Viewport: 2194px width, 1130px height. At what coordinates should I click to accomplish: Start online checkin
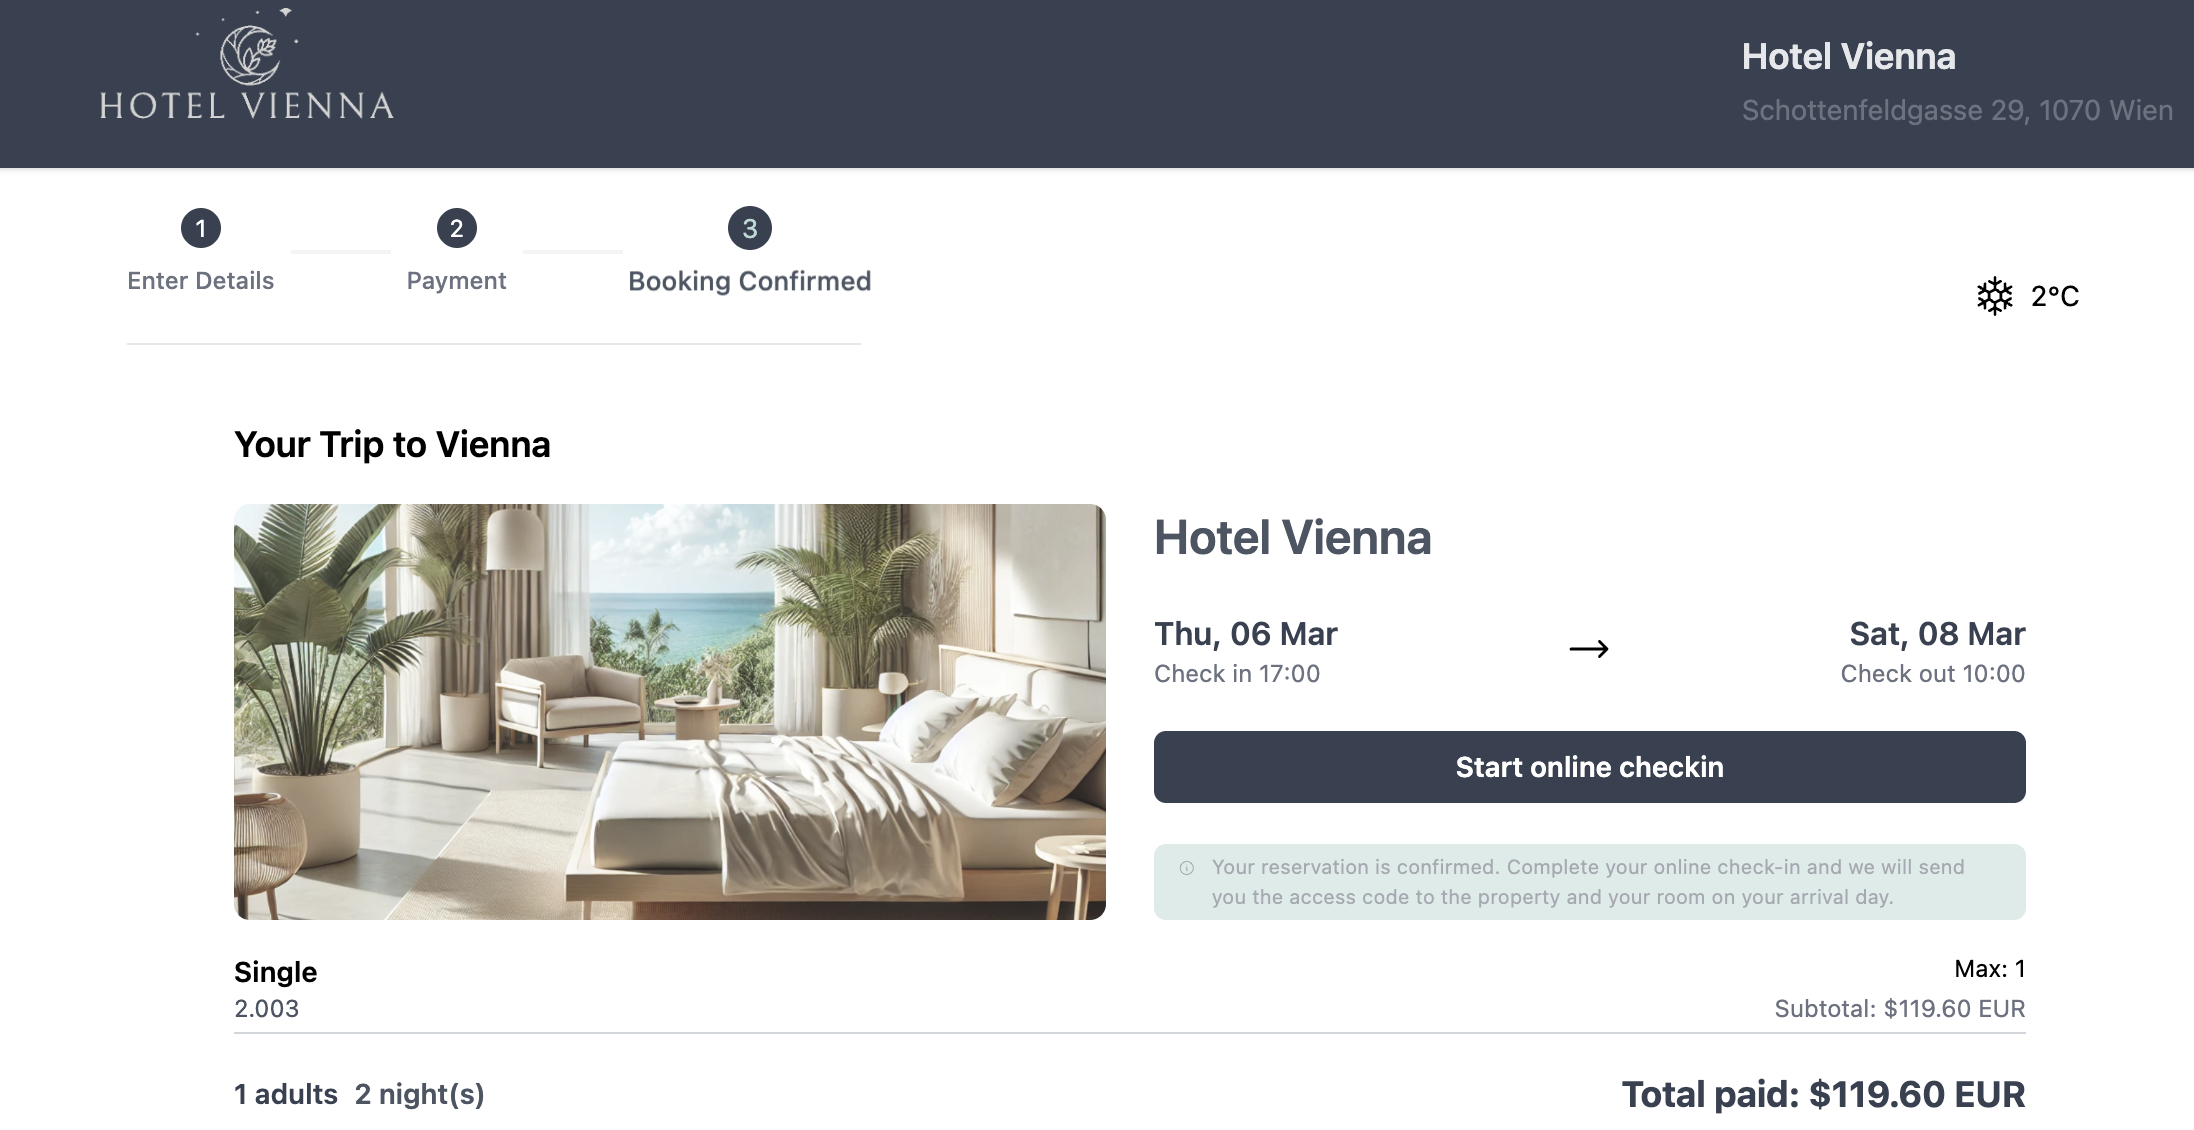point(1590,767)
